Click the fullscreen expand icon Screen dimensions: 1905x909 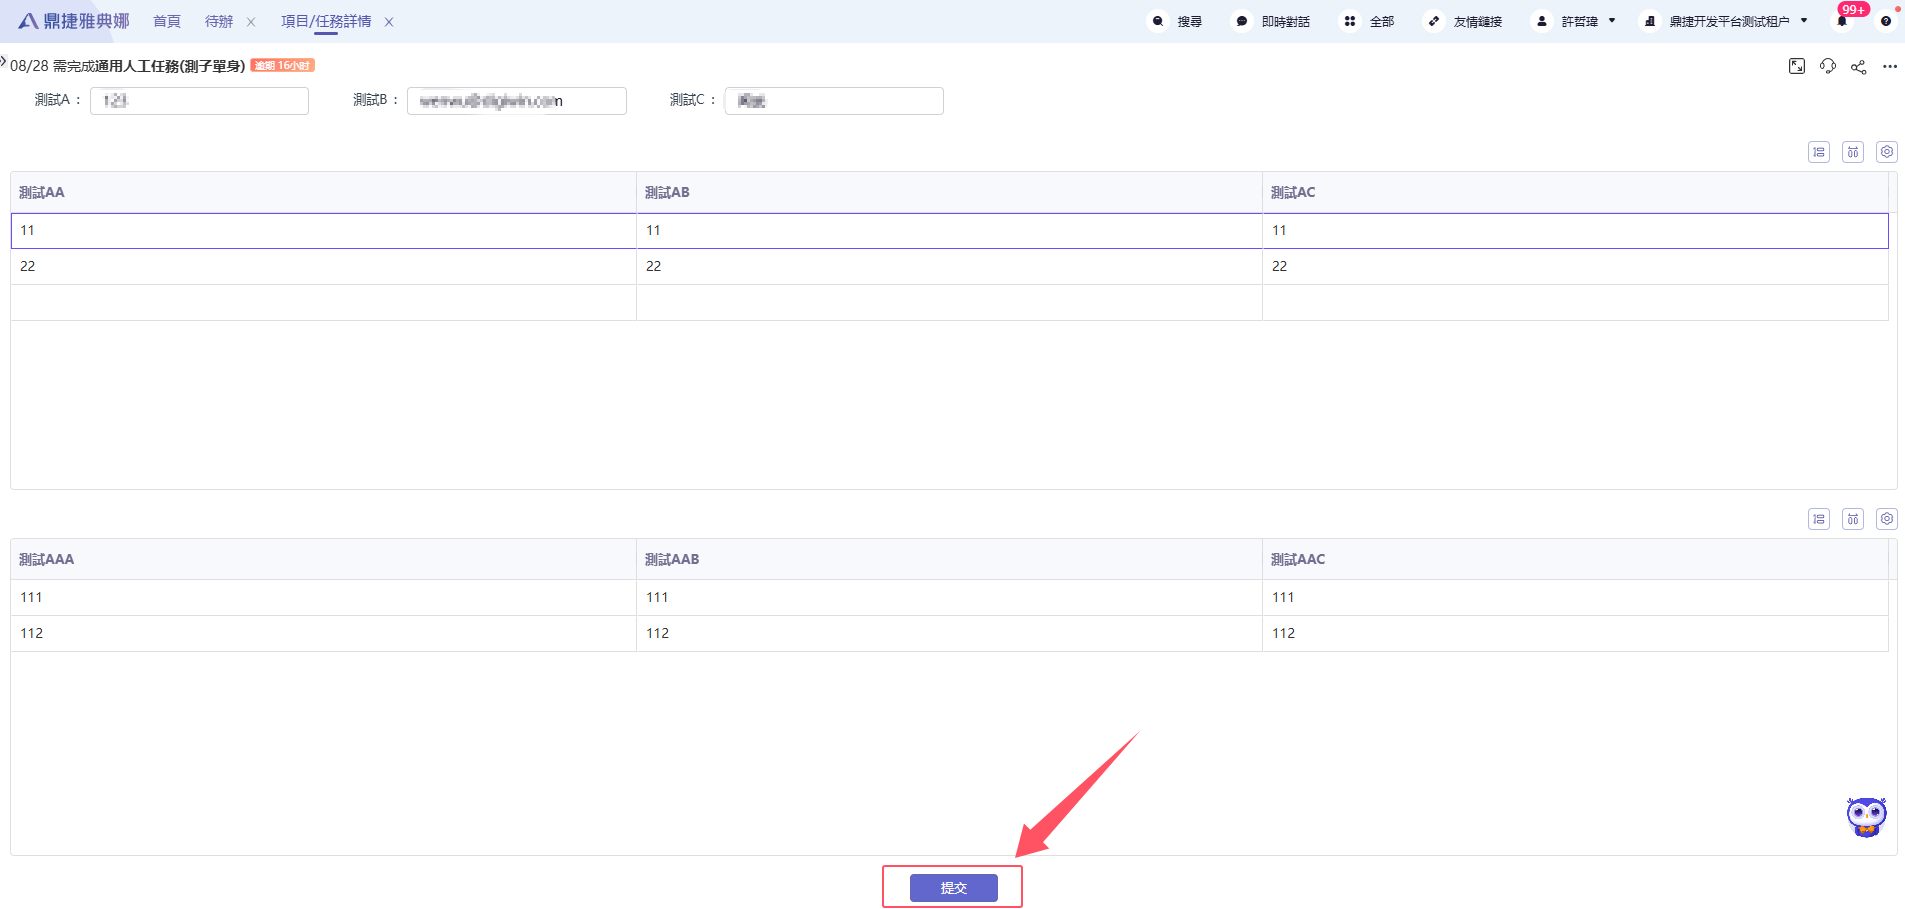[x=1797, y=66]
